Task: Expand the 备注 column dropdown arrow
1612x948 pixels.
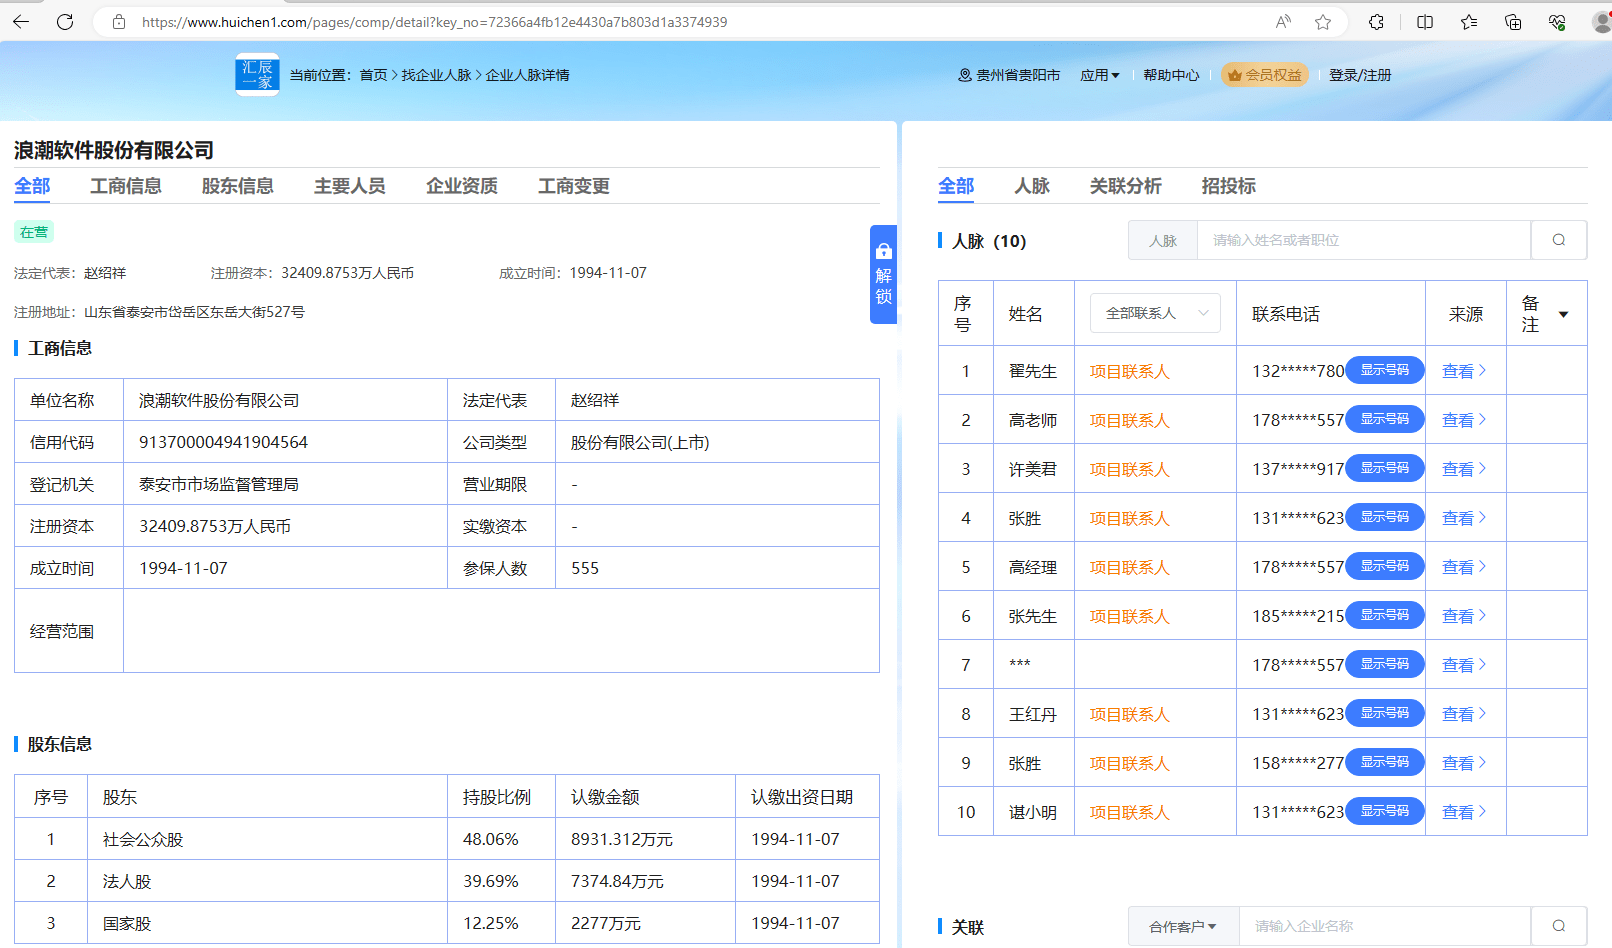Action: click(1564, 314)
